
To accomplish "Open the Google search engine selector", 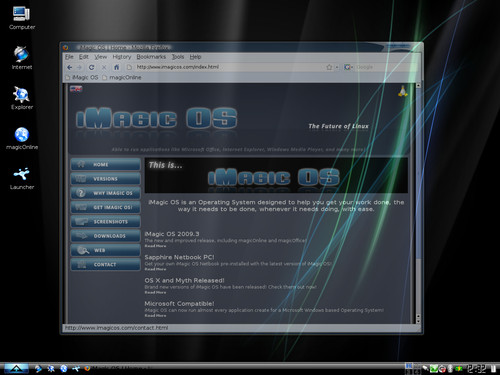I will coord(348,67).
